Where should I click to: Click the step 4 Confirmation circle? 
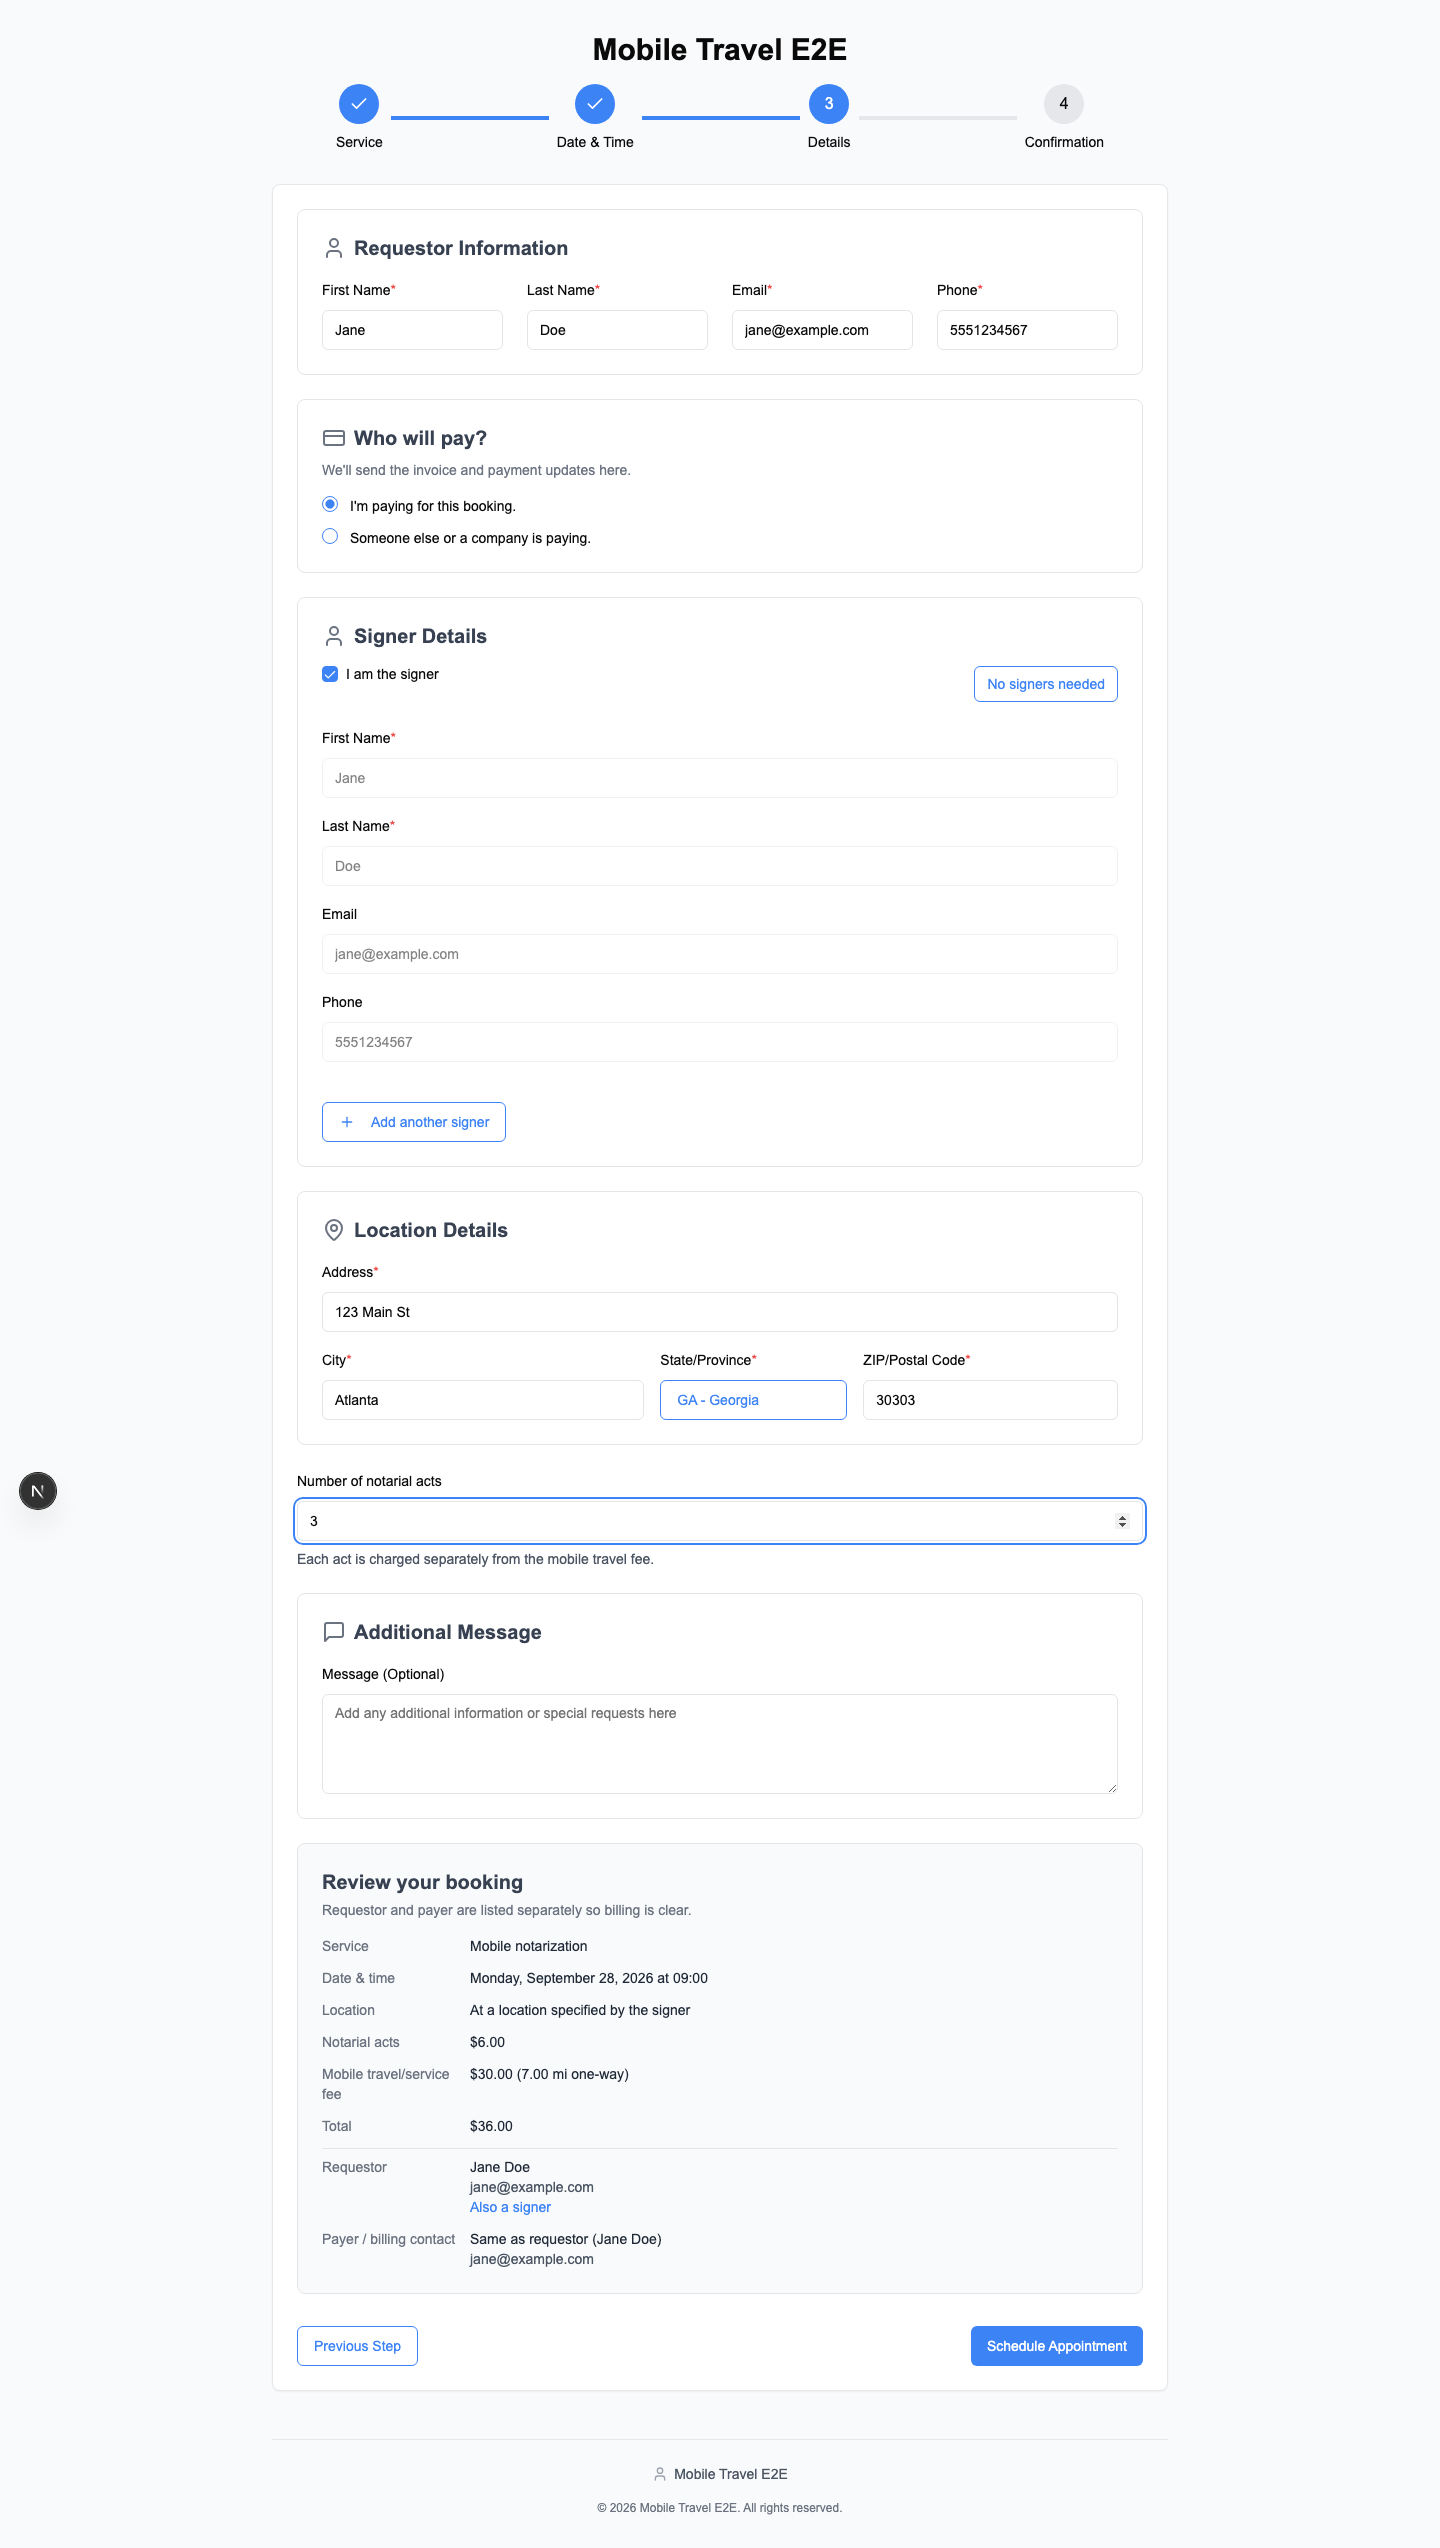click(x=1064, y=104)
